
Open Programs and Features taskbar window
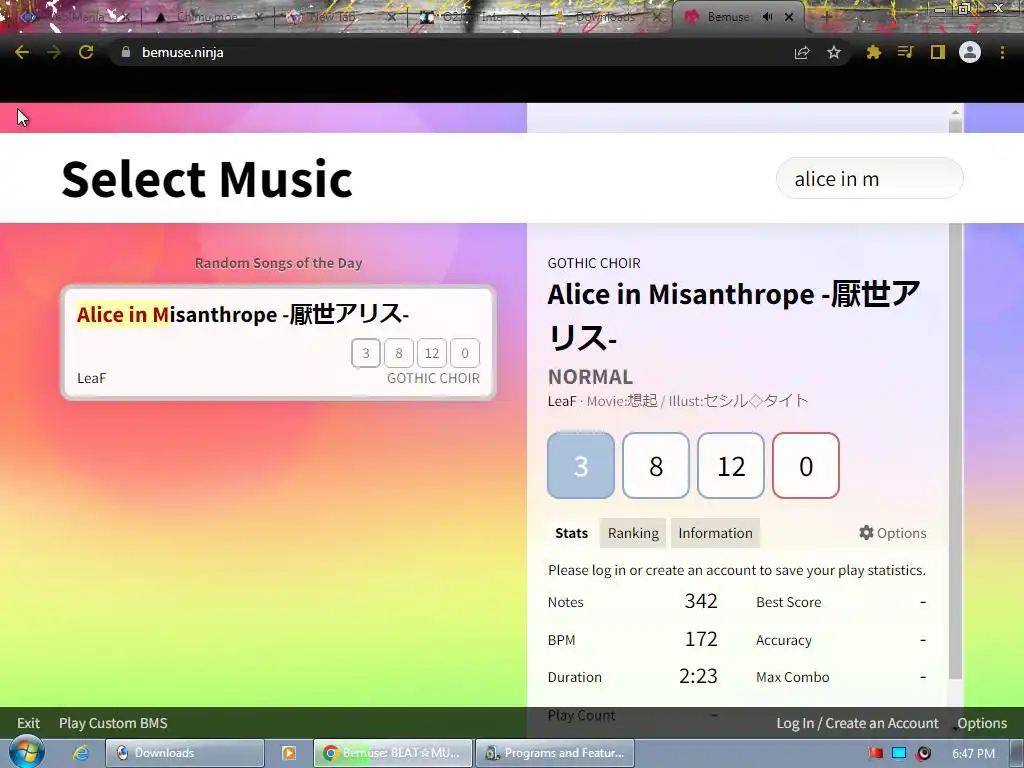(554, 753)
